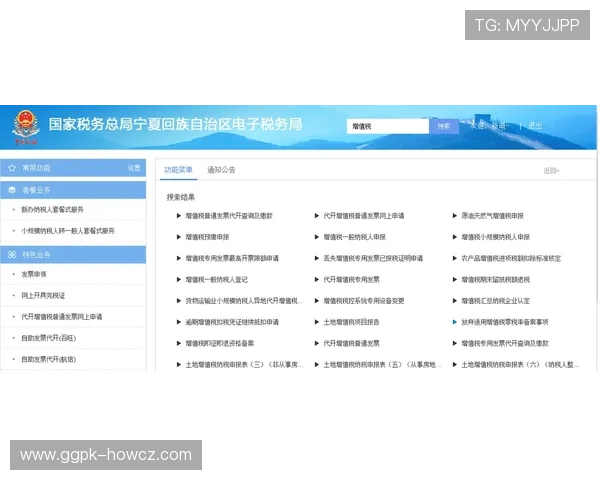Open result 增值税专用发票代开查询及缴款
The width and height of the screenshot is (600, 480).
pyautogui.click(x=505, y=343)
